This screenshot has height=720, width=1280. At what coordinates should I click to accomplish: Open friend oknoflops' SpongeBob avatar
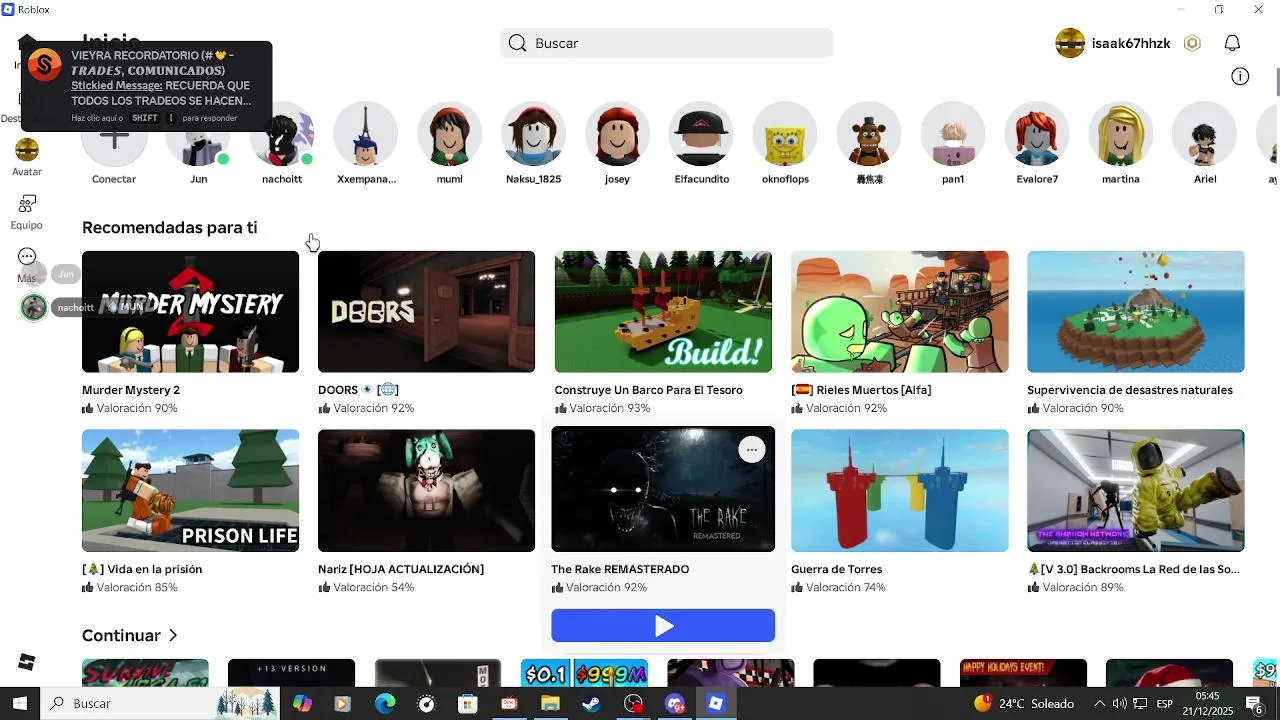[x=785, y=135]
